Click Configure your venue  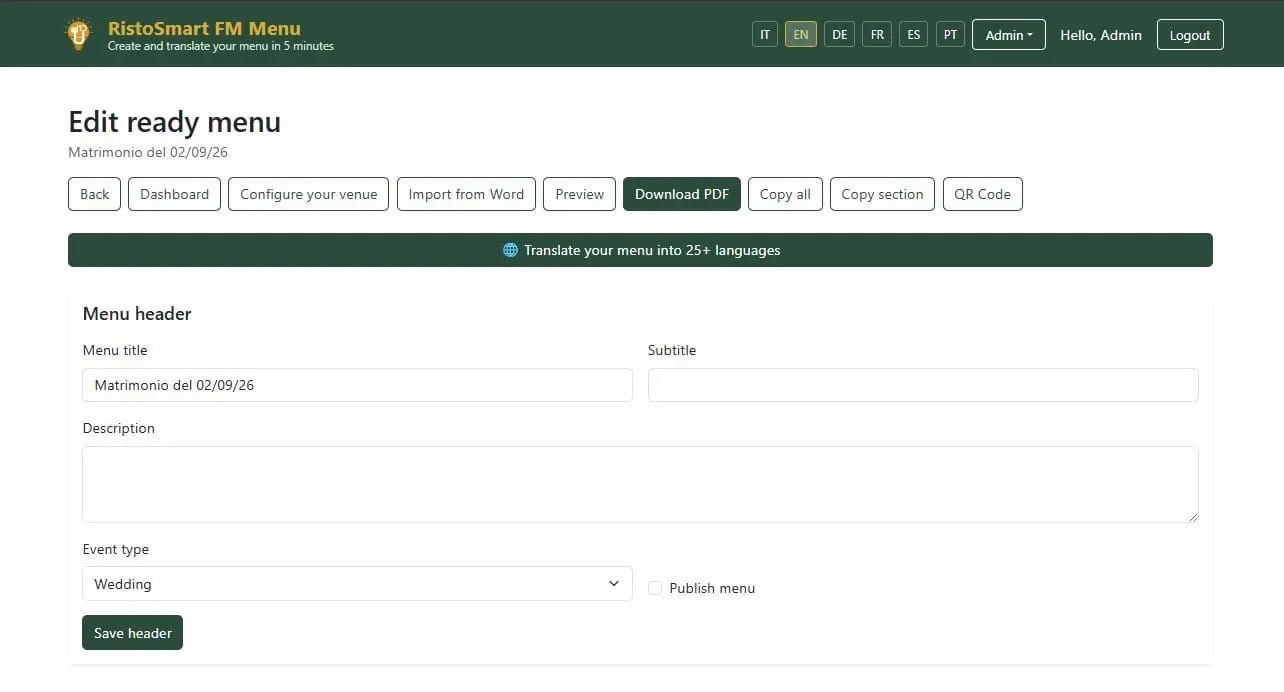tap(309, 194)
